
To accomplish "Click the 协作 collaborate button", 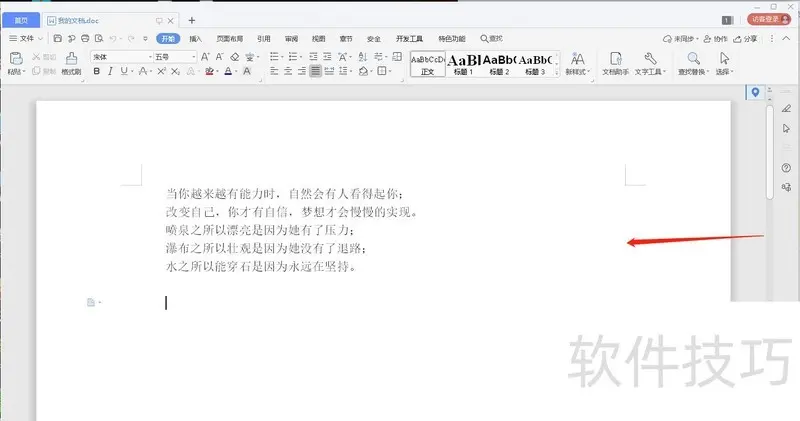I will 715,39.
